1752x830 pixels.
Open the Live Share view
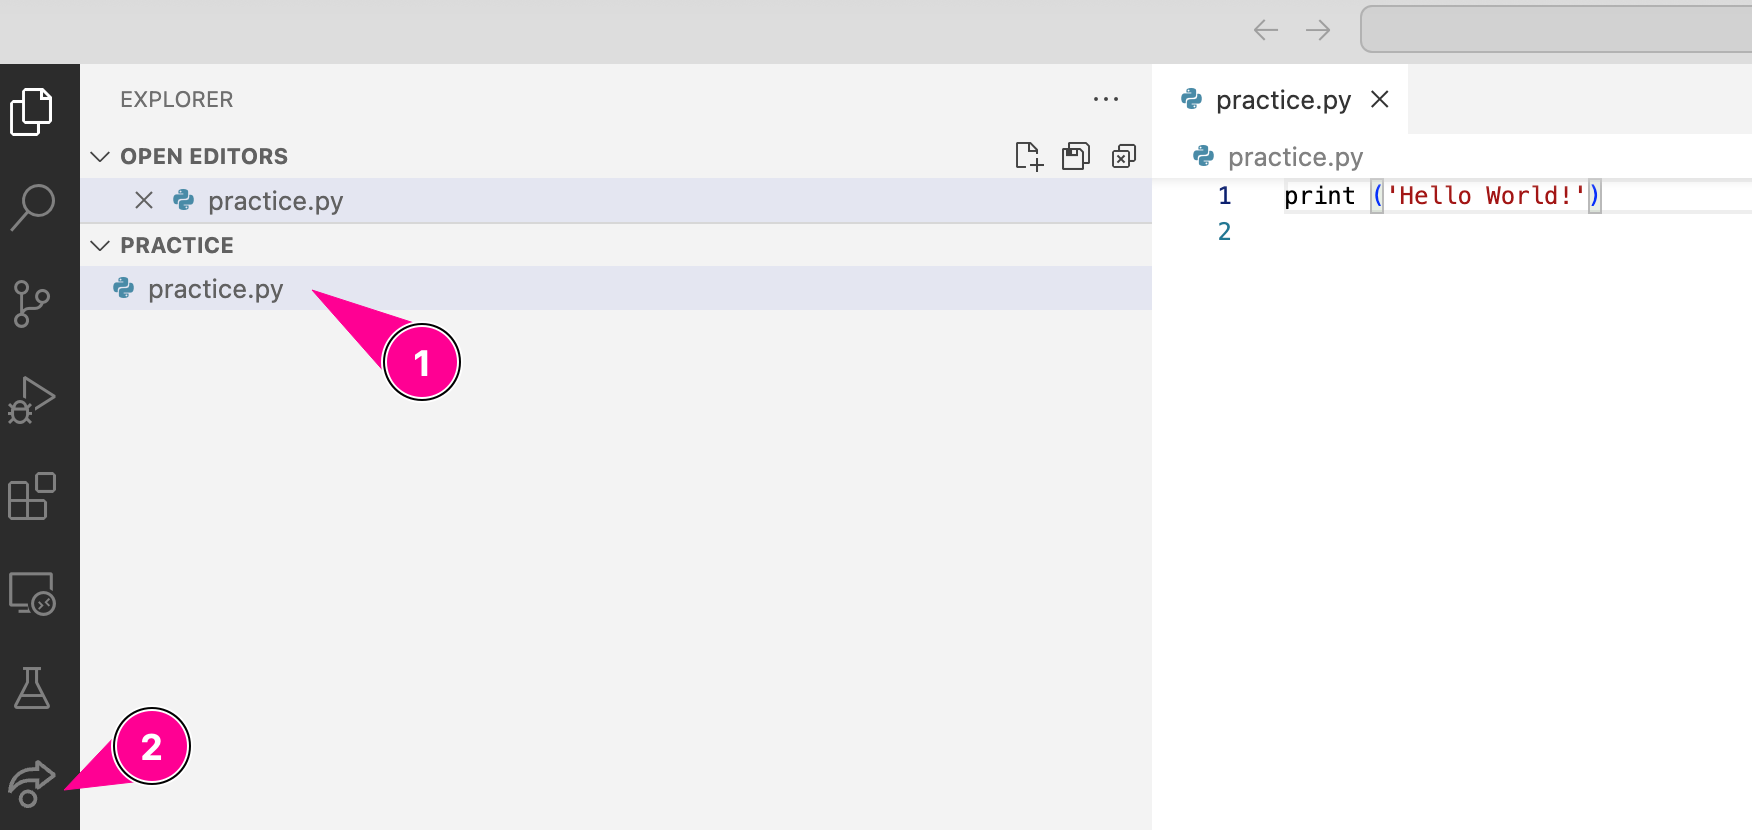30,784
